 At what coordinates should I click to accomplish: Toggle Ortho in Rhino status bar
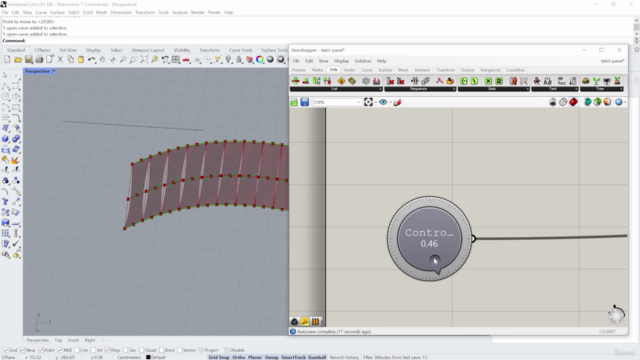239,357
